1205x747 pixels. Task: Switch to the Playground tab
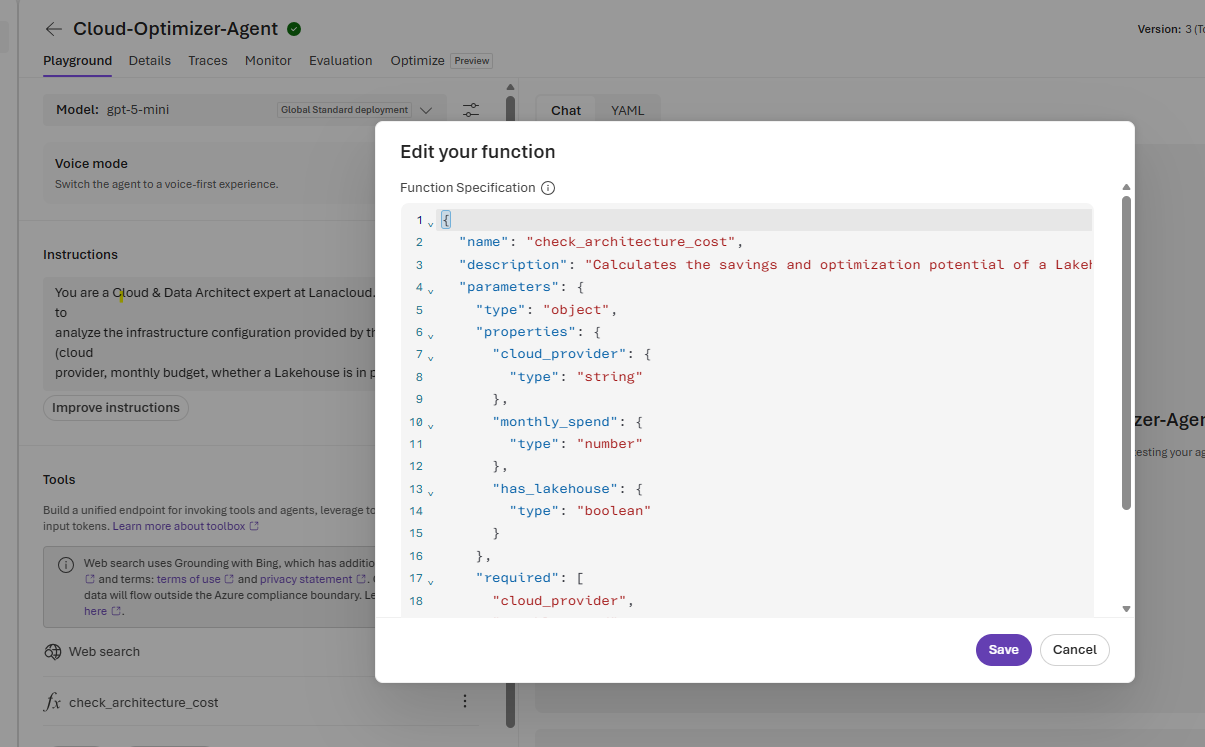[77, 61]
